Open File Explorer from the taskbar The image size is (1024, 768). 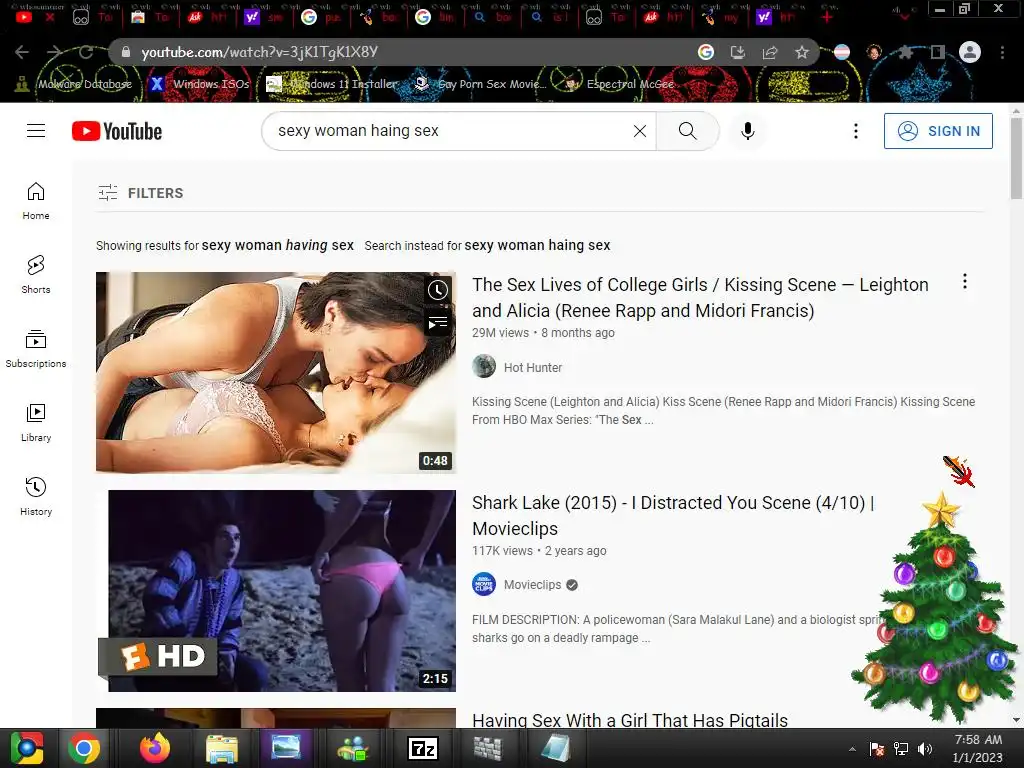point(221,749)
